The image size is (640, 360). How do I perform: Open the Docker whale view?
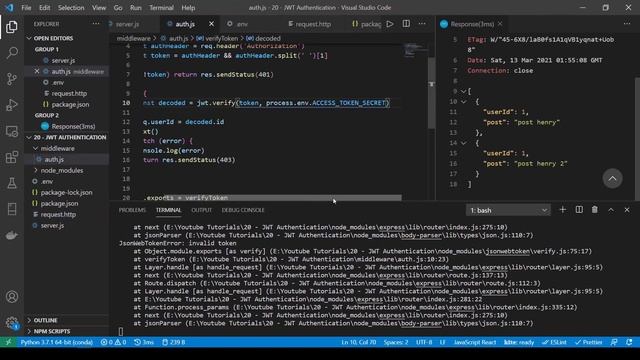pyautogui.click(x=12, y=235)
